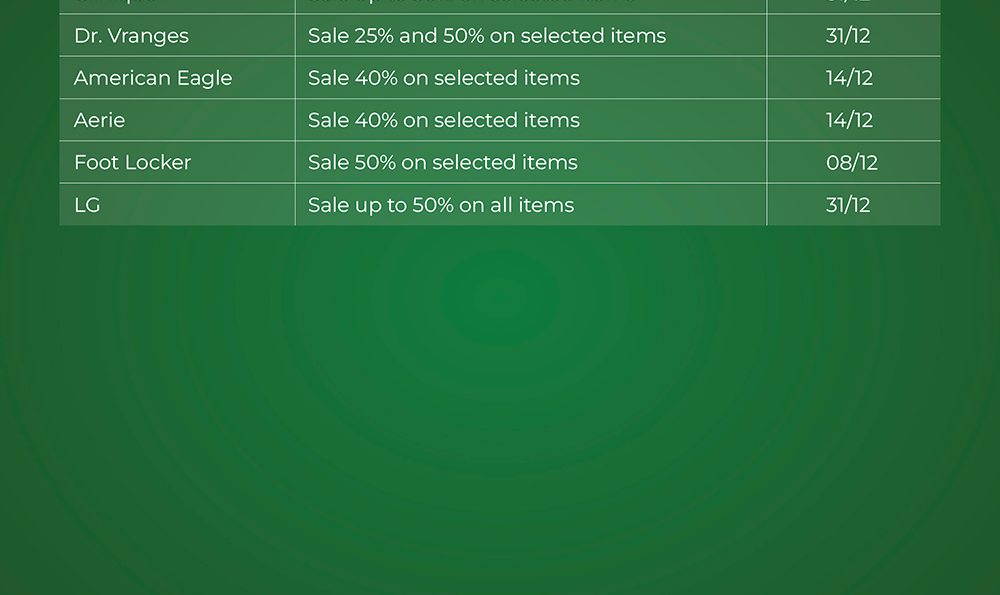Viewport: 1000px width, 595px height.
Task: Select the American Eagle store name
Action: coord(153,78)
